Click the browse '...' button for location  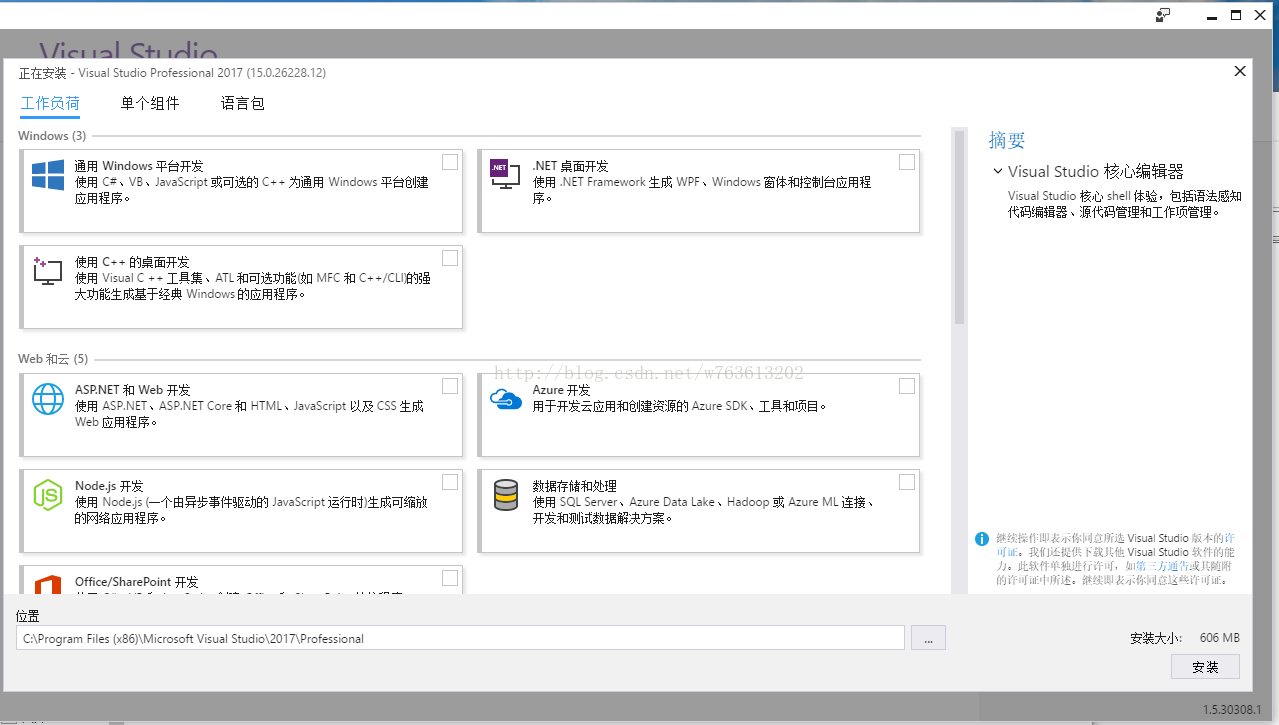coord(928,638)
